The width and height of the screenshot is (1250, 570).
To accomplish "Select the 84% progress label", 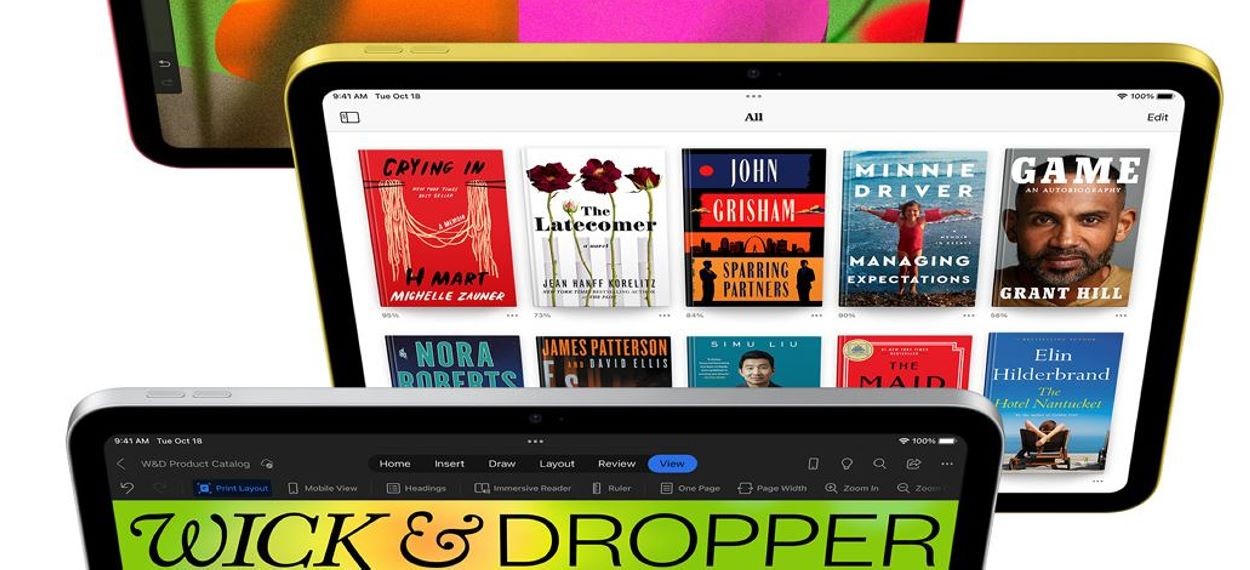I will point(694,315).
